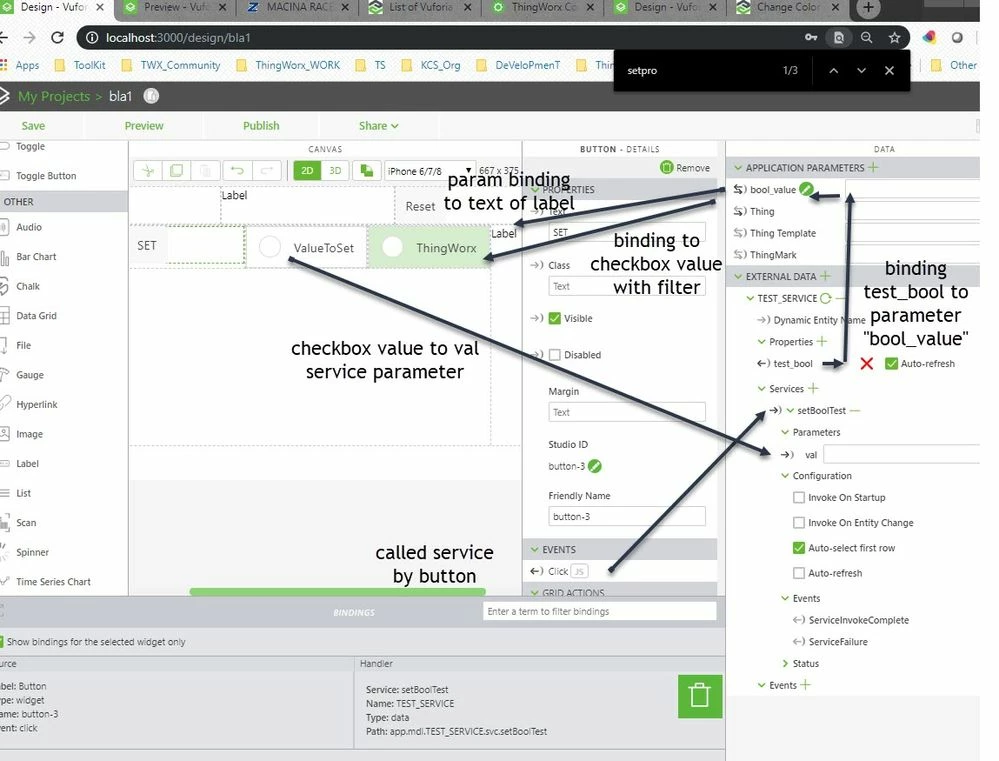The image size is (999, 761).
Task: Click the green layers icon next to 3D
Action: click(x=366, y=170)
